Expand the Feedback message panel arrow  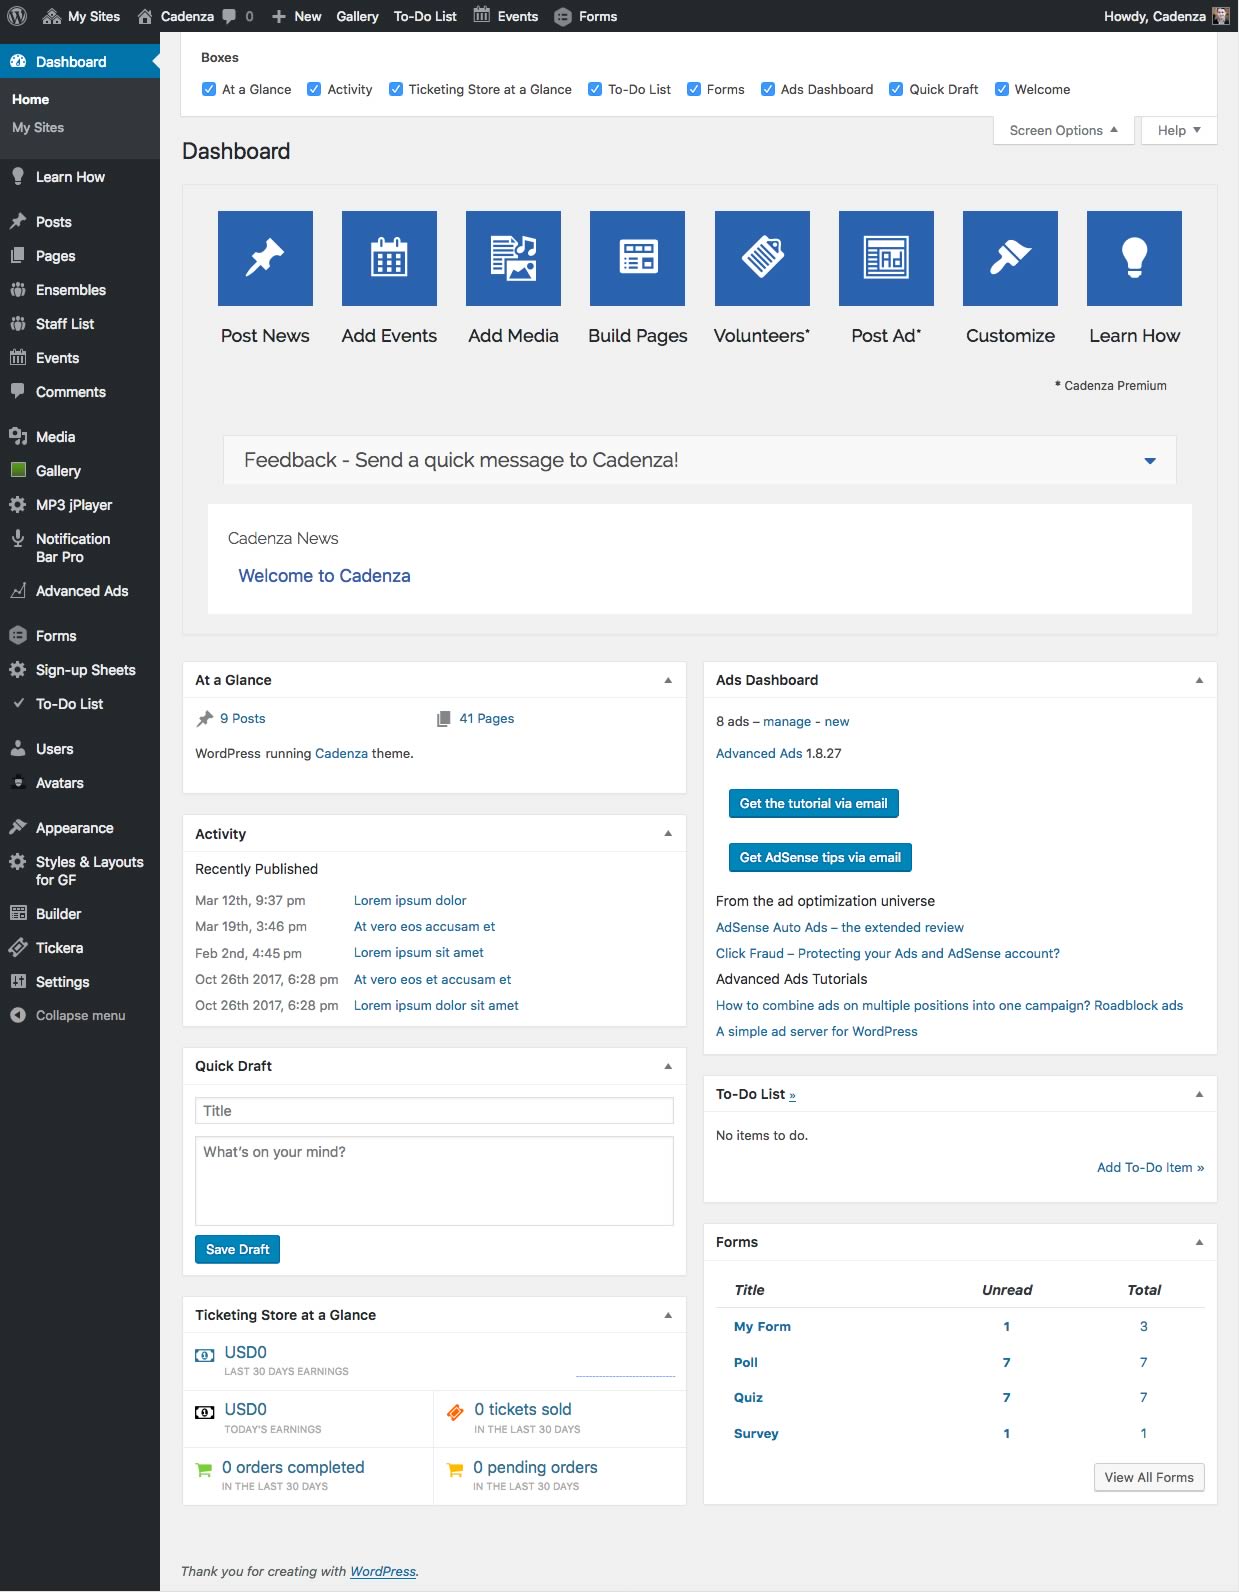[x=1150, y=461]
